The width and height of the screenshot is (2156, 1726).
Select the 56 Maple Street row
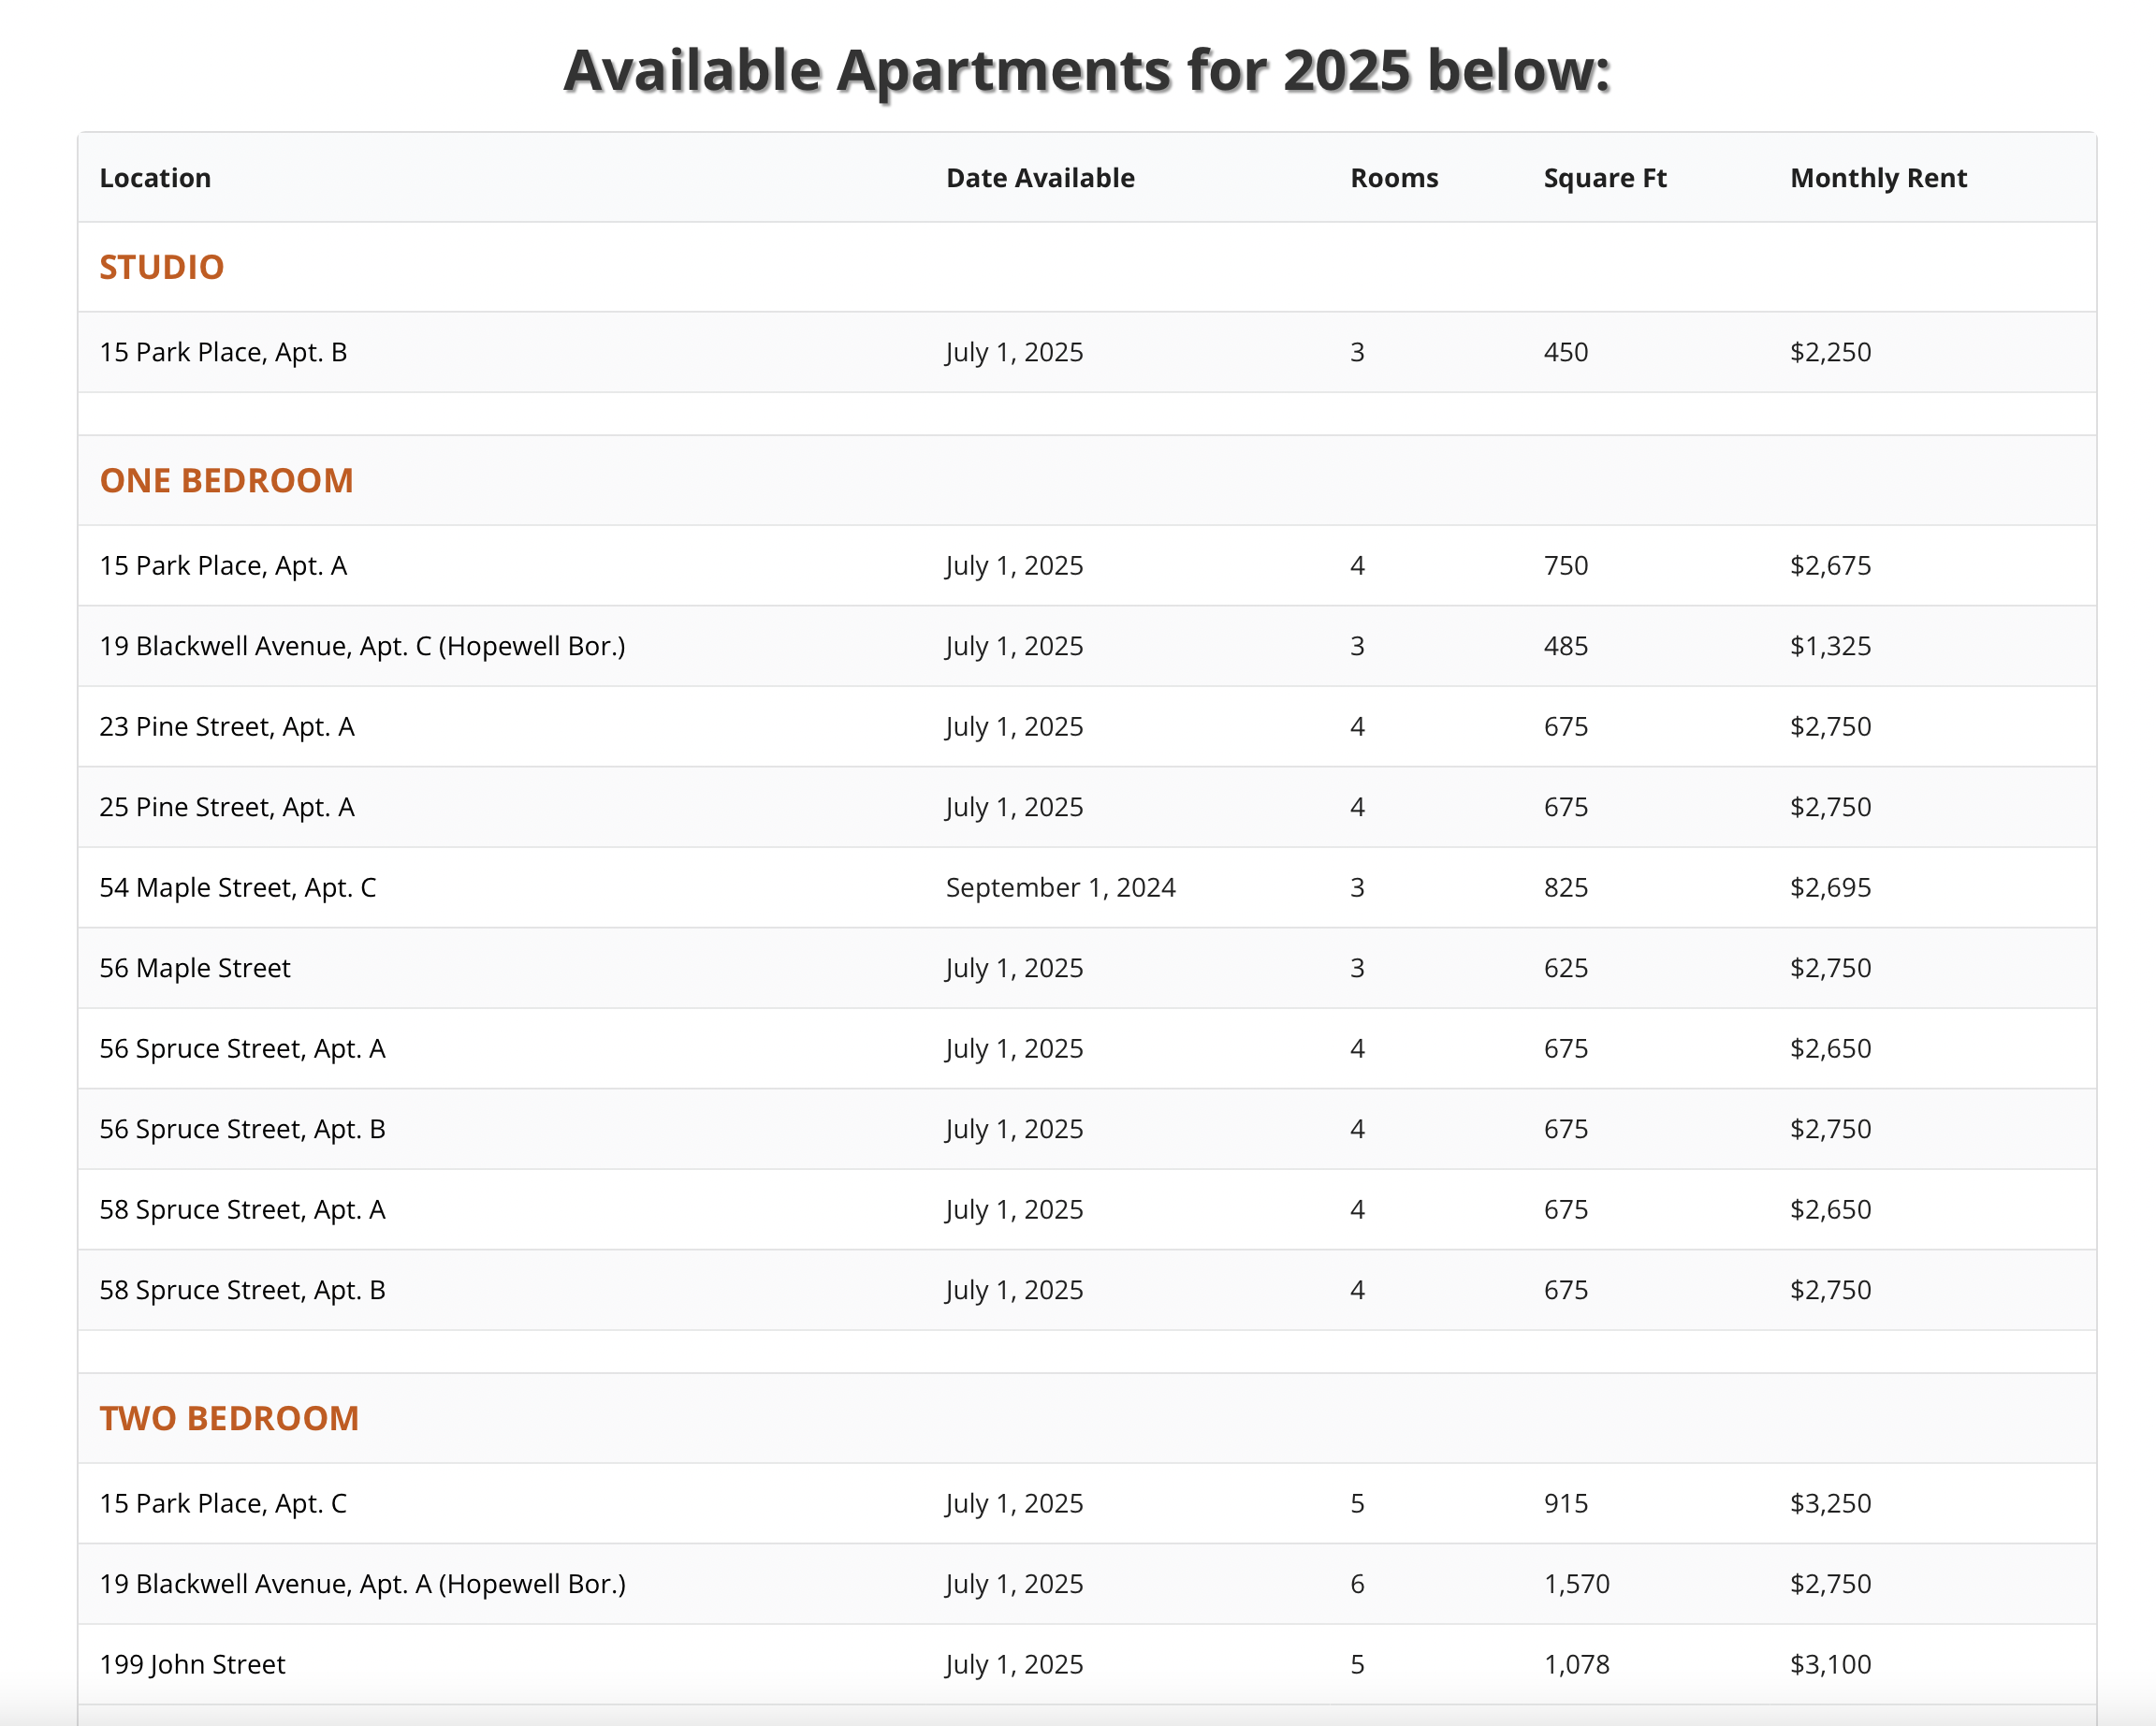(x=195, y=968)
